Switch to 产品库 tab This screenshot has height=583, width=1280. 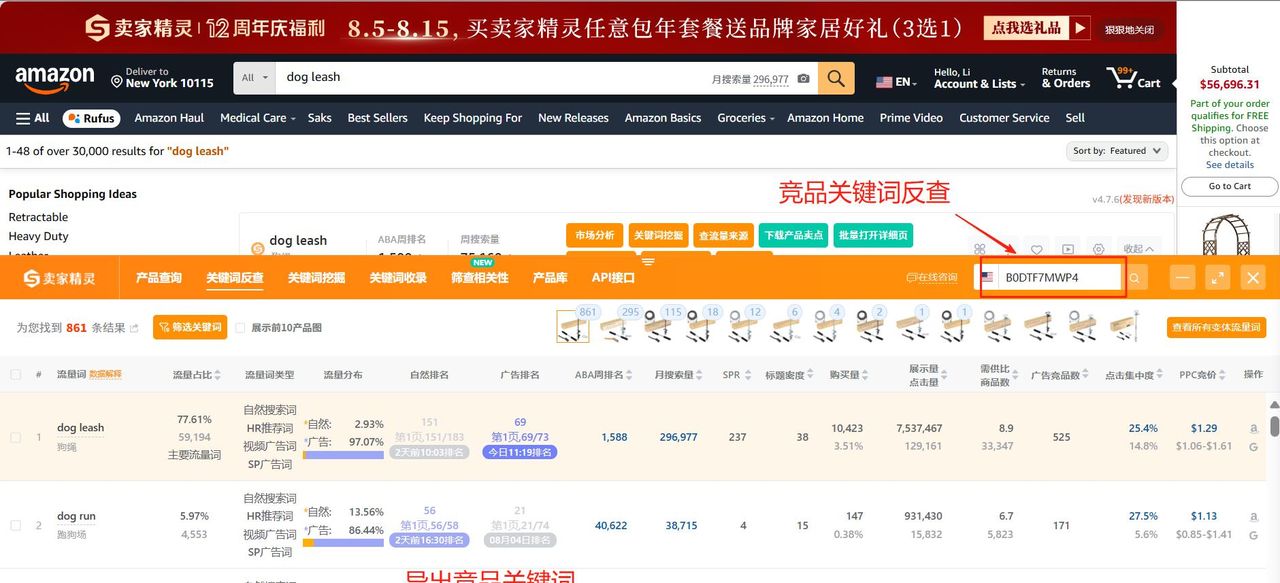pyautogui.click(x=550, y=278)
